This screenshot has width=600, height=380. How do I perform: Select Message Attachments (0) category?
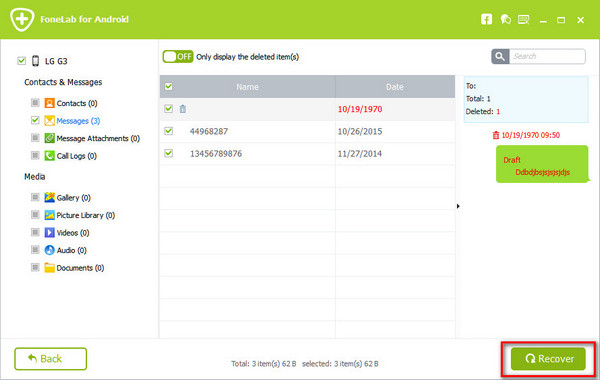[98, 139]
